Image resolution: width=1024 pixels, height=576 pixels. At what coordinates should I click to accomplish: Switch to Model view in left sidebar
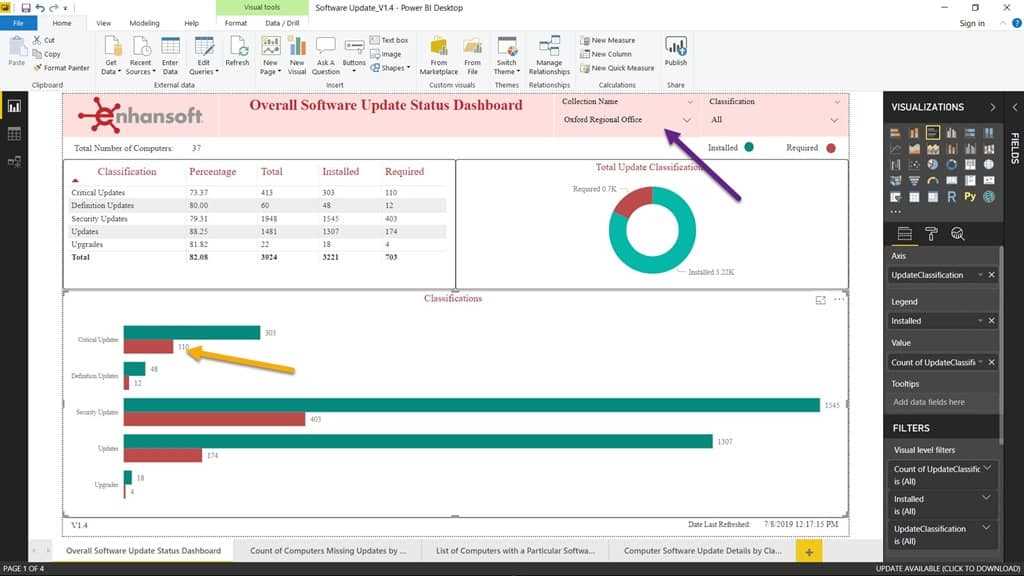(15, 160)
